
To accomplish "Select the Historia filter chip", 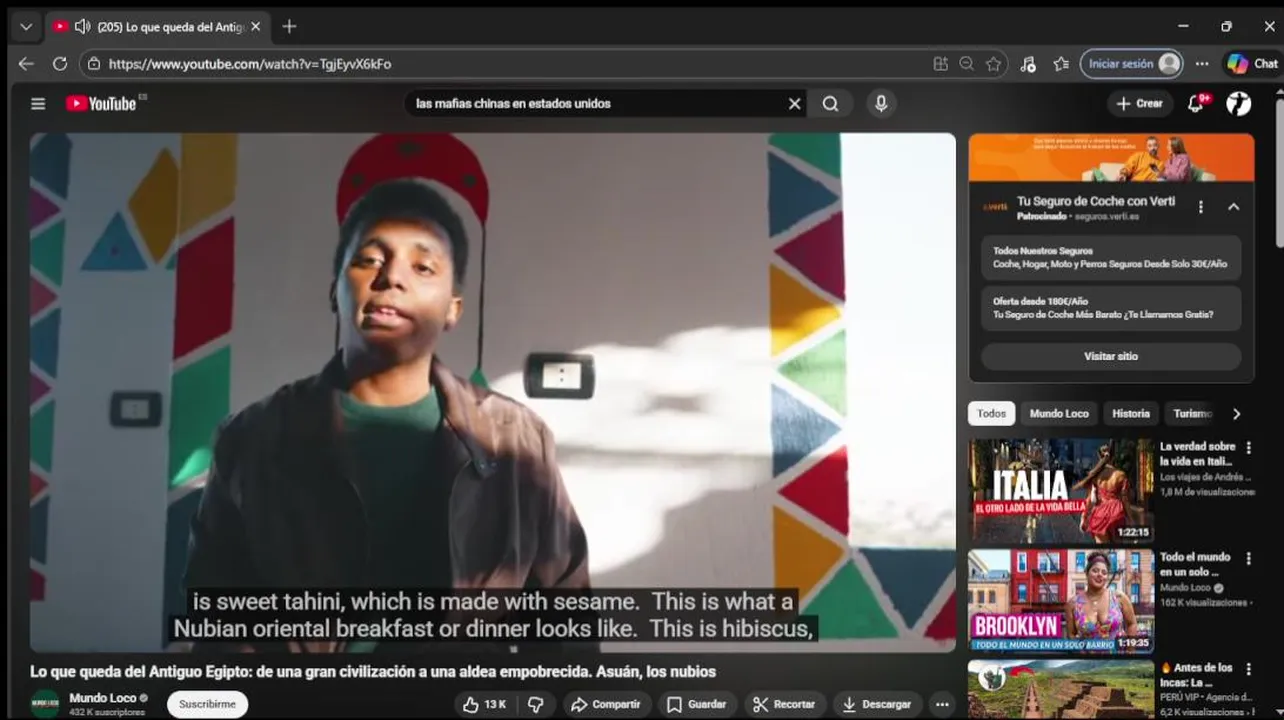I will (x=1131, y=413).
